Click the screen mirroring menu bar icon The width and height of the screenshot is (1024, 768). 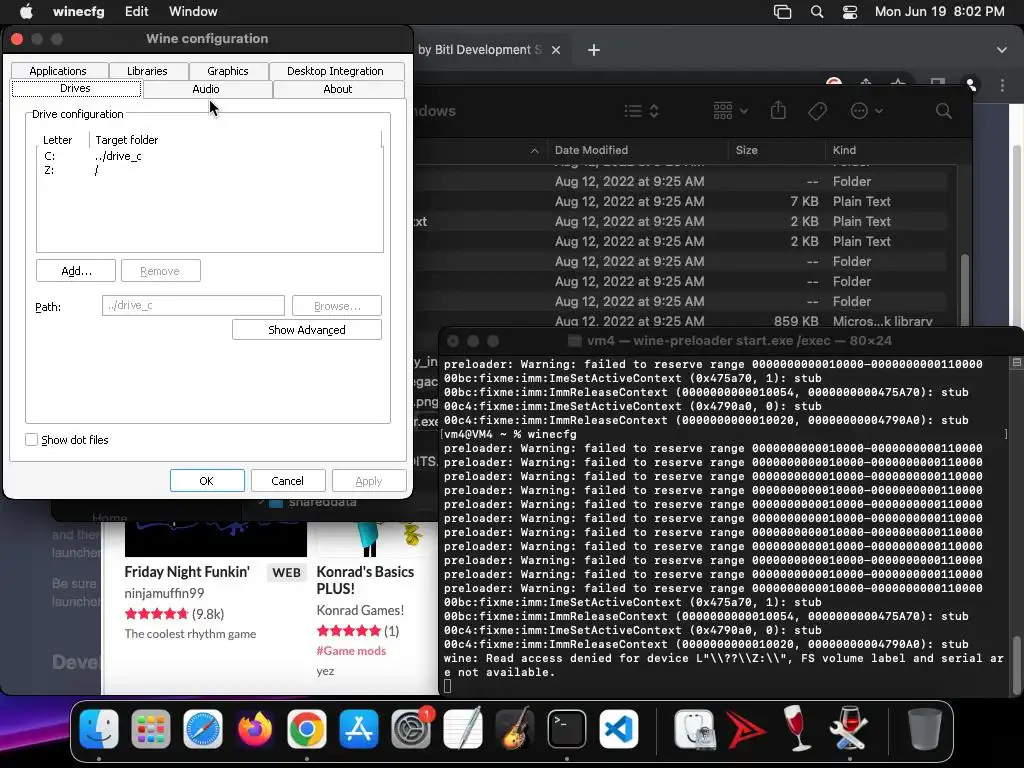click(782, 11)
